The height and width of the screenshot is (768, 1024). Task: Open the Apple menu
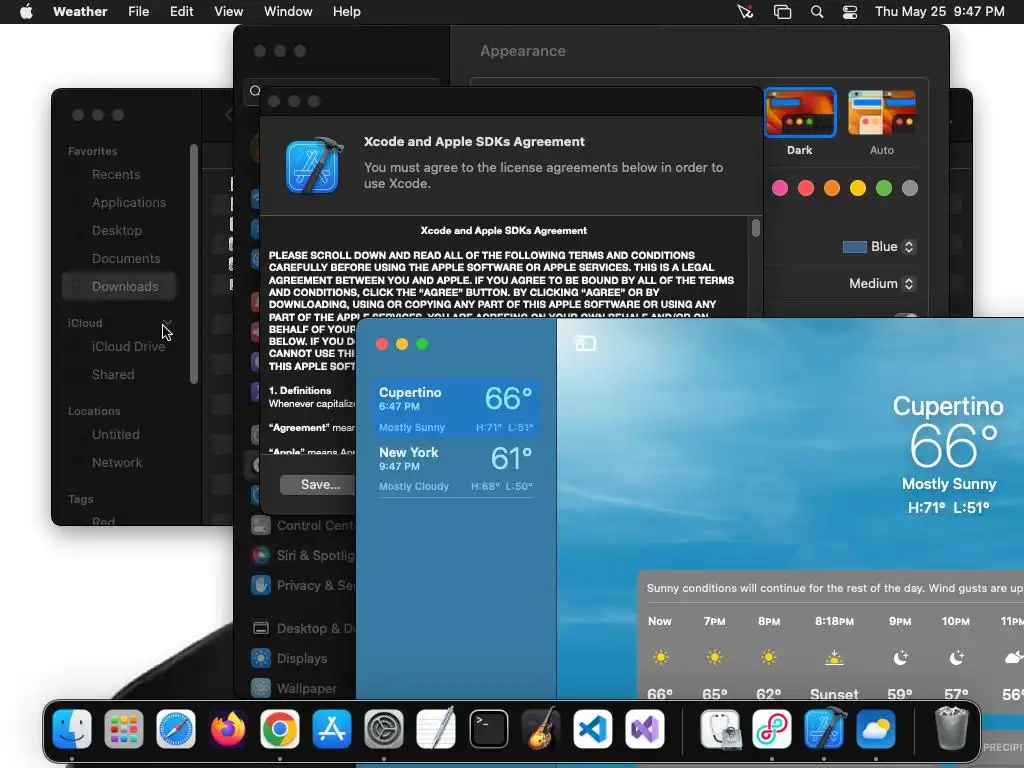pos(26,12)
